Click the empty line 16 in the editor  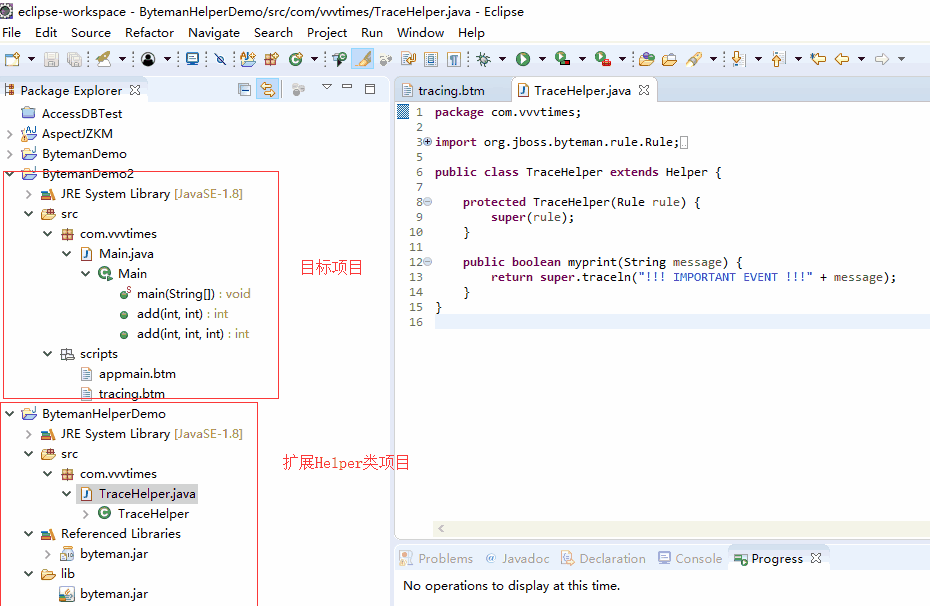click(x=682, y=322)
